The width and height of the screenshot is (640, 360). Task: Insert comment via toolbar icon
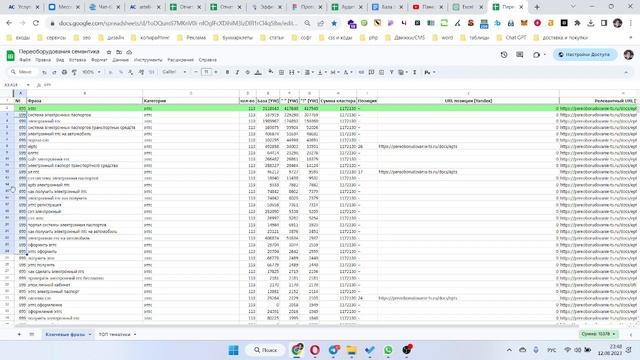click(371, 72)
